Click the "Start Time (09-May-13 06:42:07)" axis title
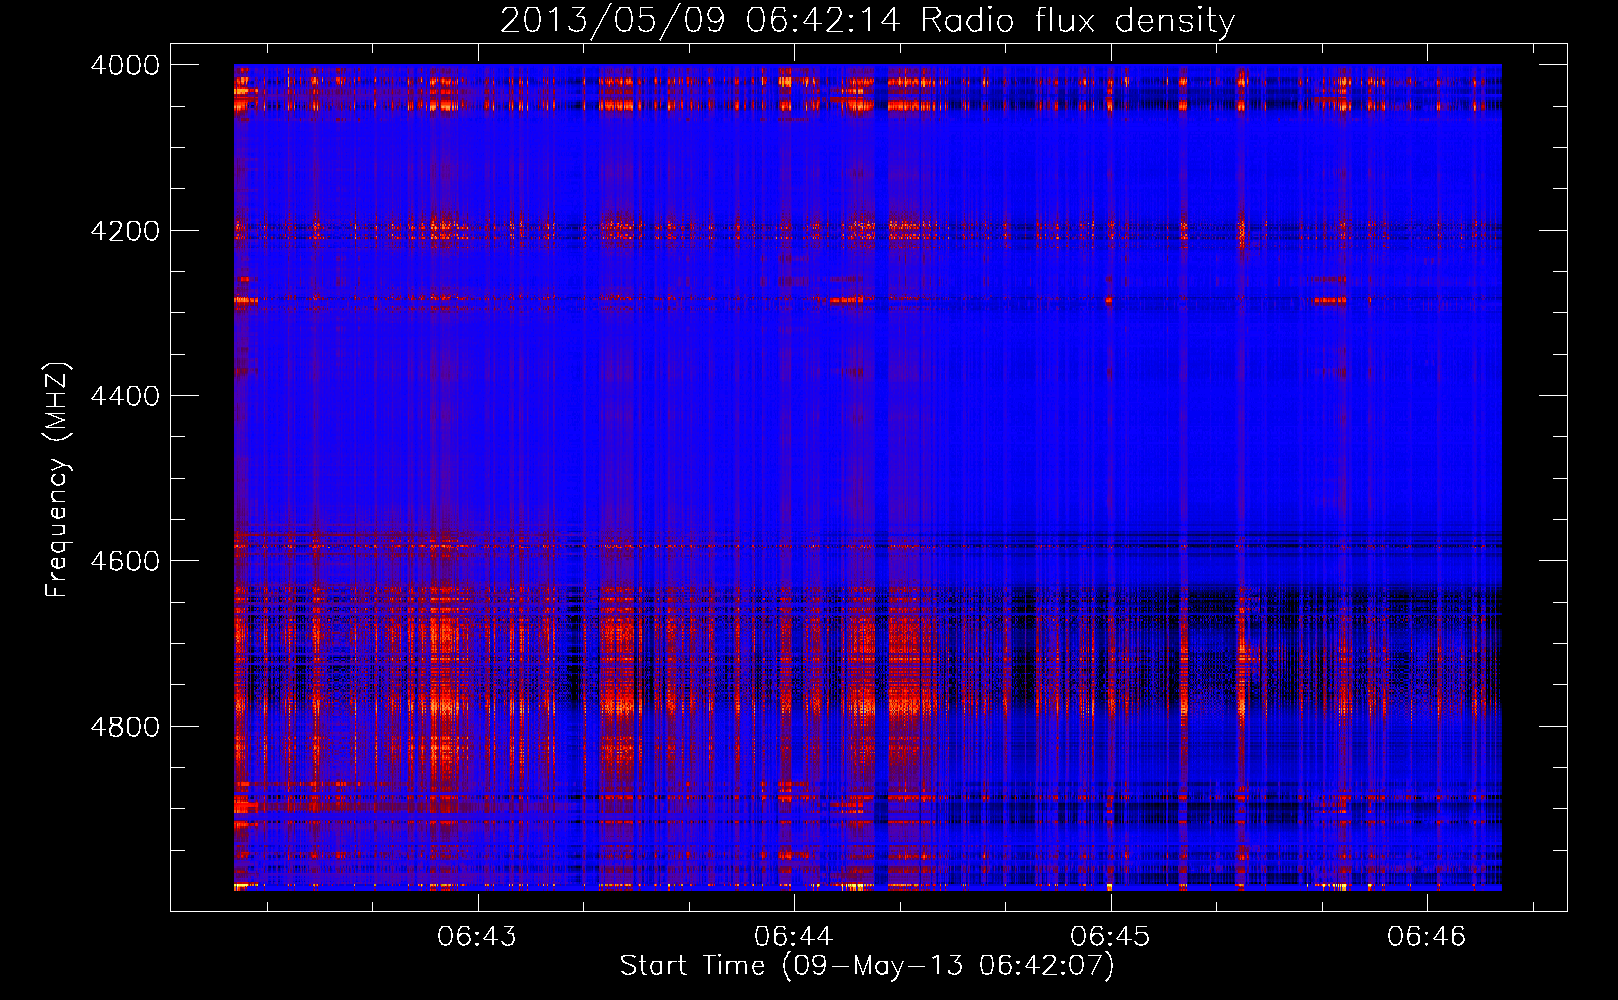 coord(867,966)
